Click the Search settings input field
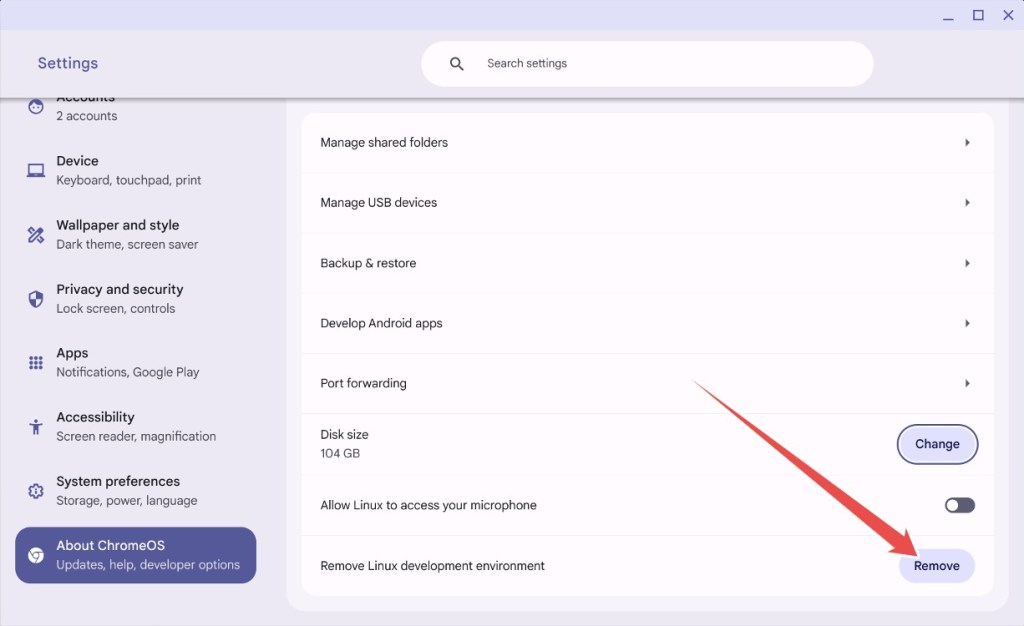Viewport: 1024px width, 626px height. coord(647,63)
